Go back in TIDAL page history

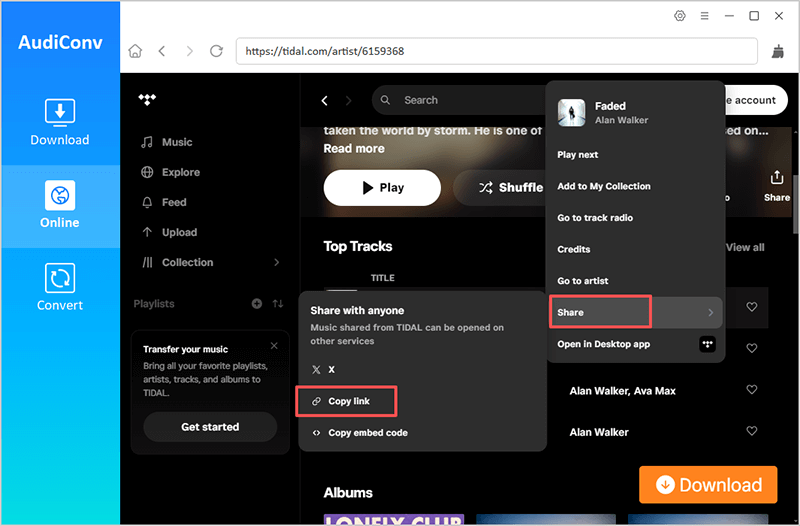click(x=324, y=101)
